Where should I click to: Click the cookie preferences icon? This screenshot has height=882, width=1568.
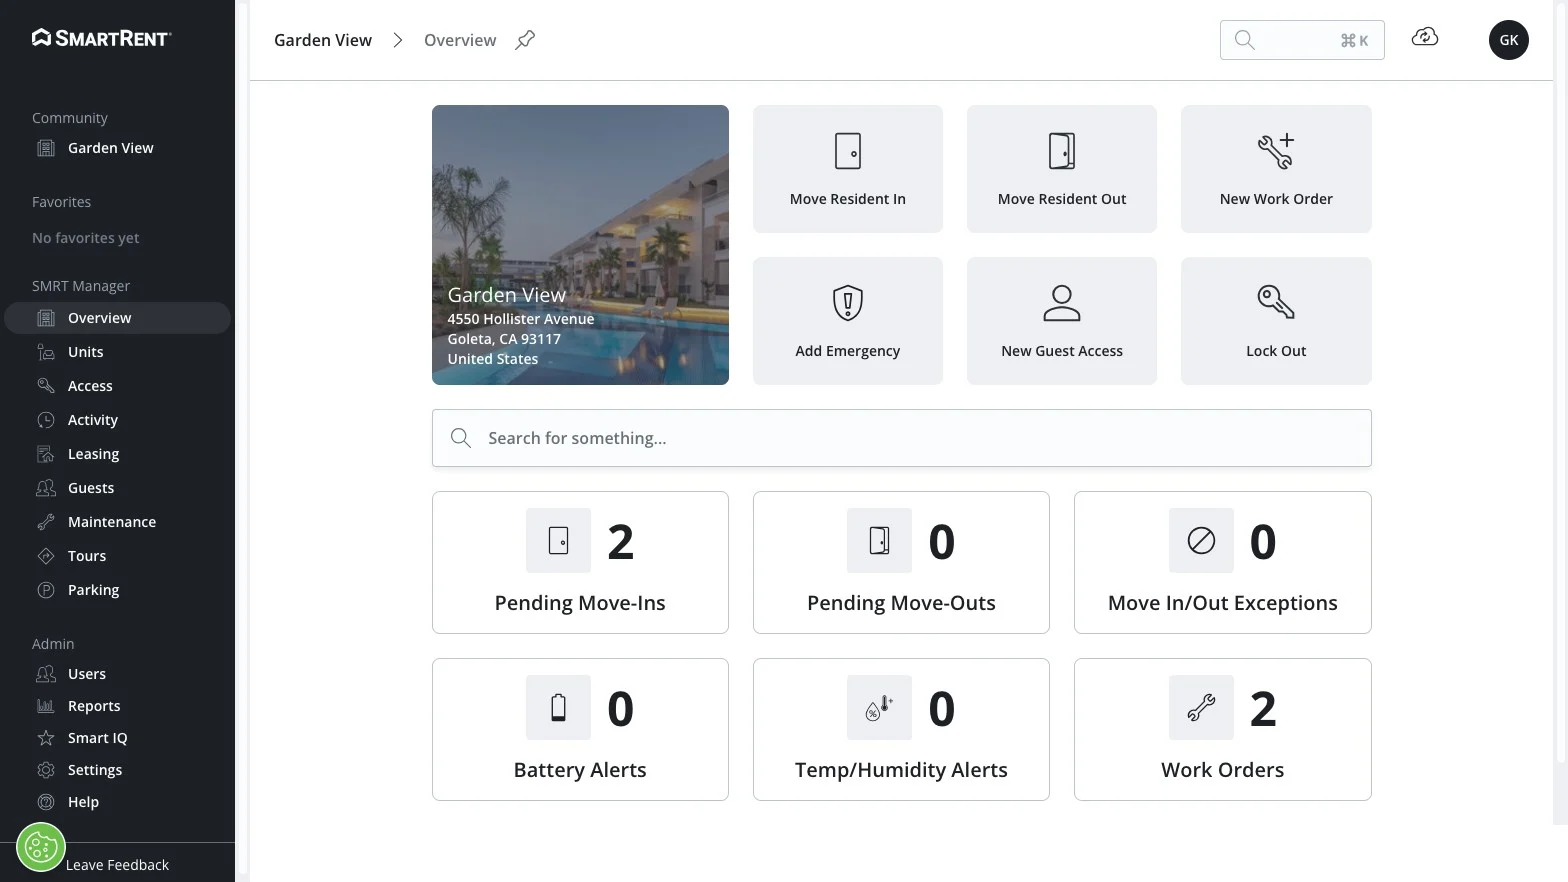click(41, 848)
